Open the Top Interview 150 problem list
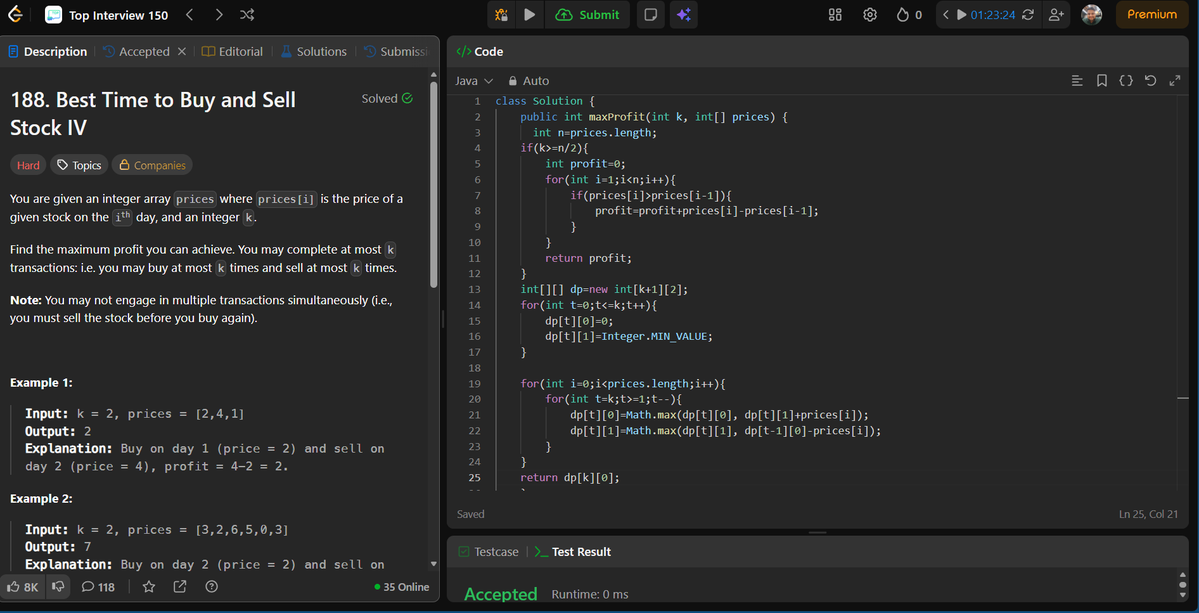 pos(107,15)
